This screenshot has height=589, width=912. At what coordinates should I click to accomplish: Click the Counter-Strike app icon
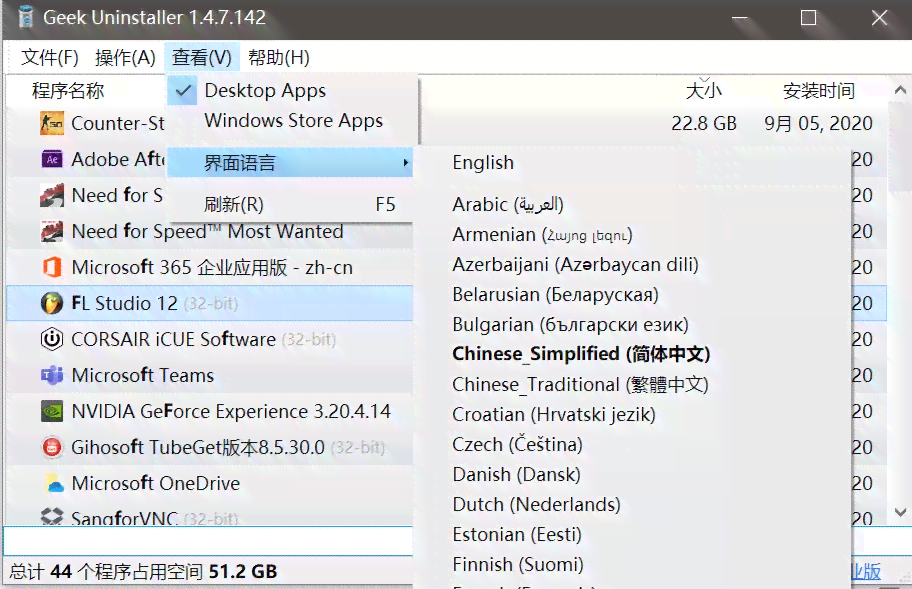(x=52, y=123)
